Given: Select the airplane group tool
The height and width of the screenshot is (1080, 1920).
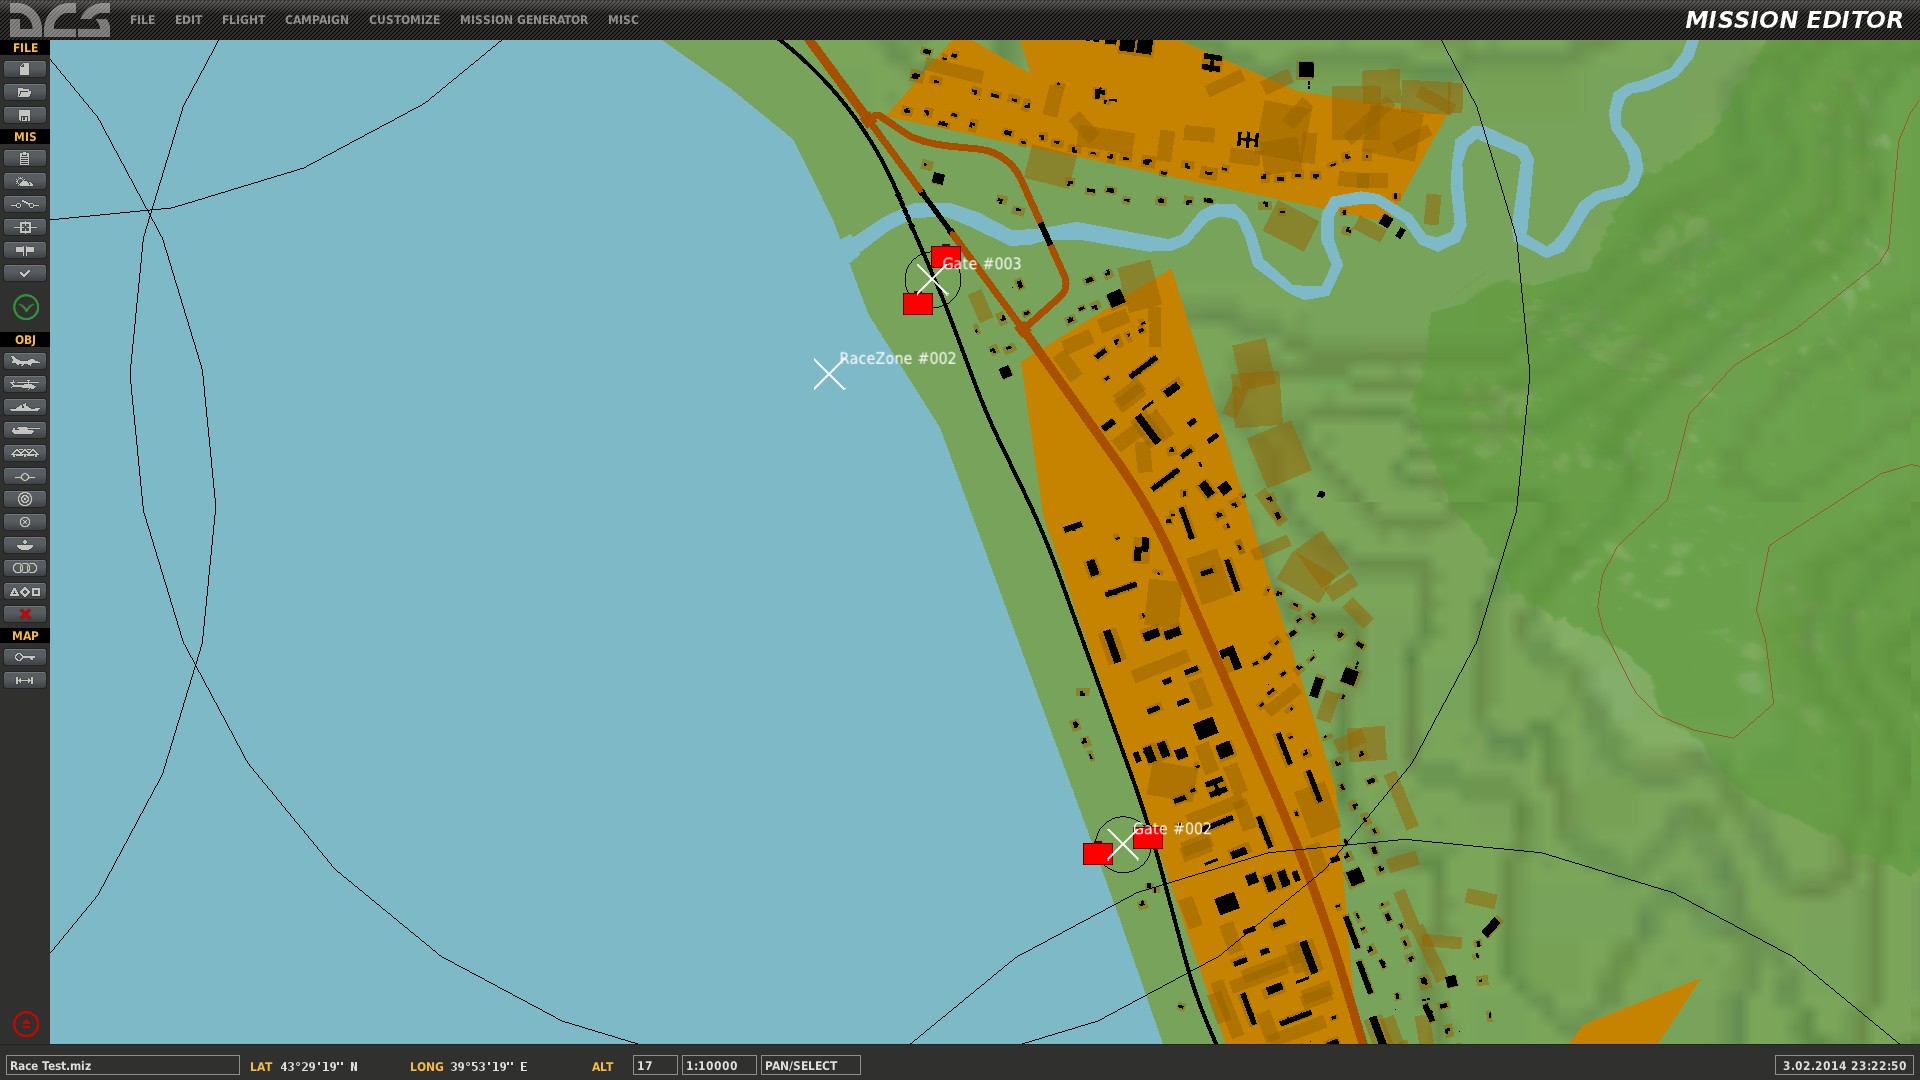Looking at the screenshot, I should 25,361.
